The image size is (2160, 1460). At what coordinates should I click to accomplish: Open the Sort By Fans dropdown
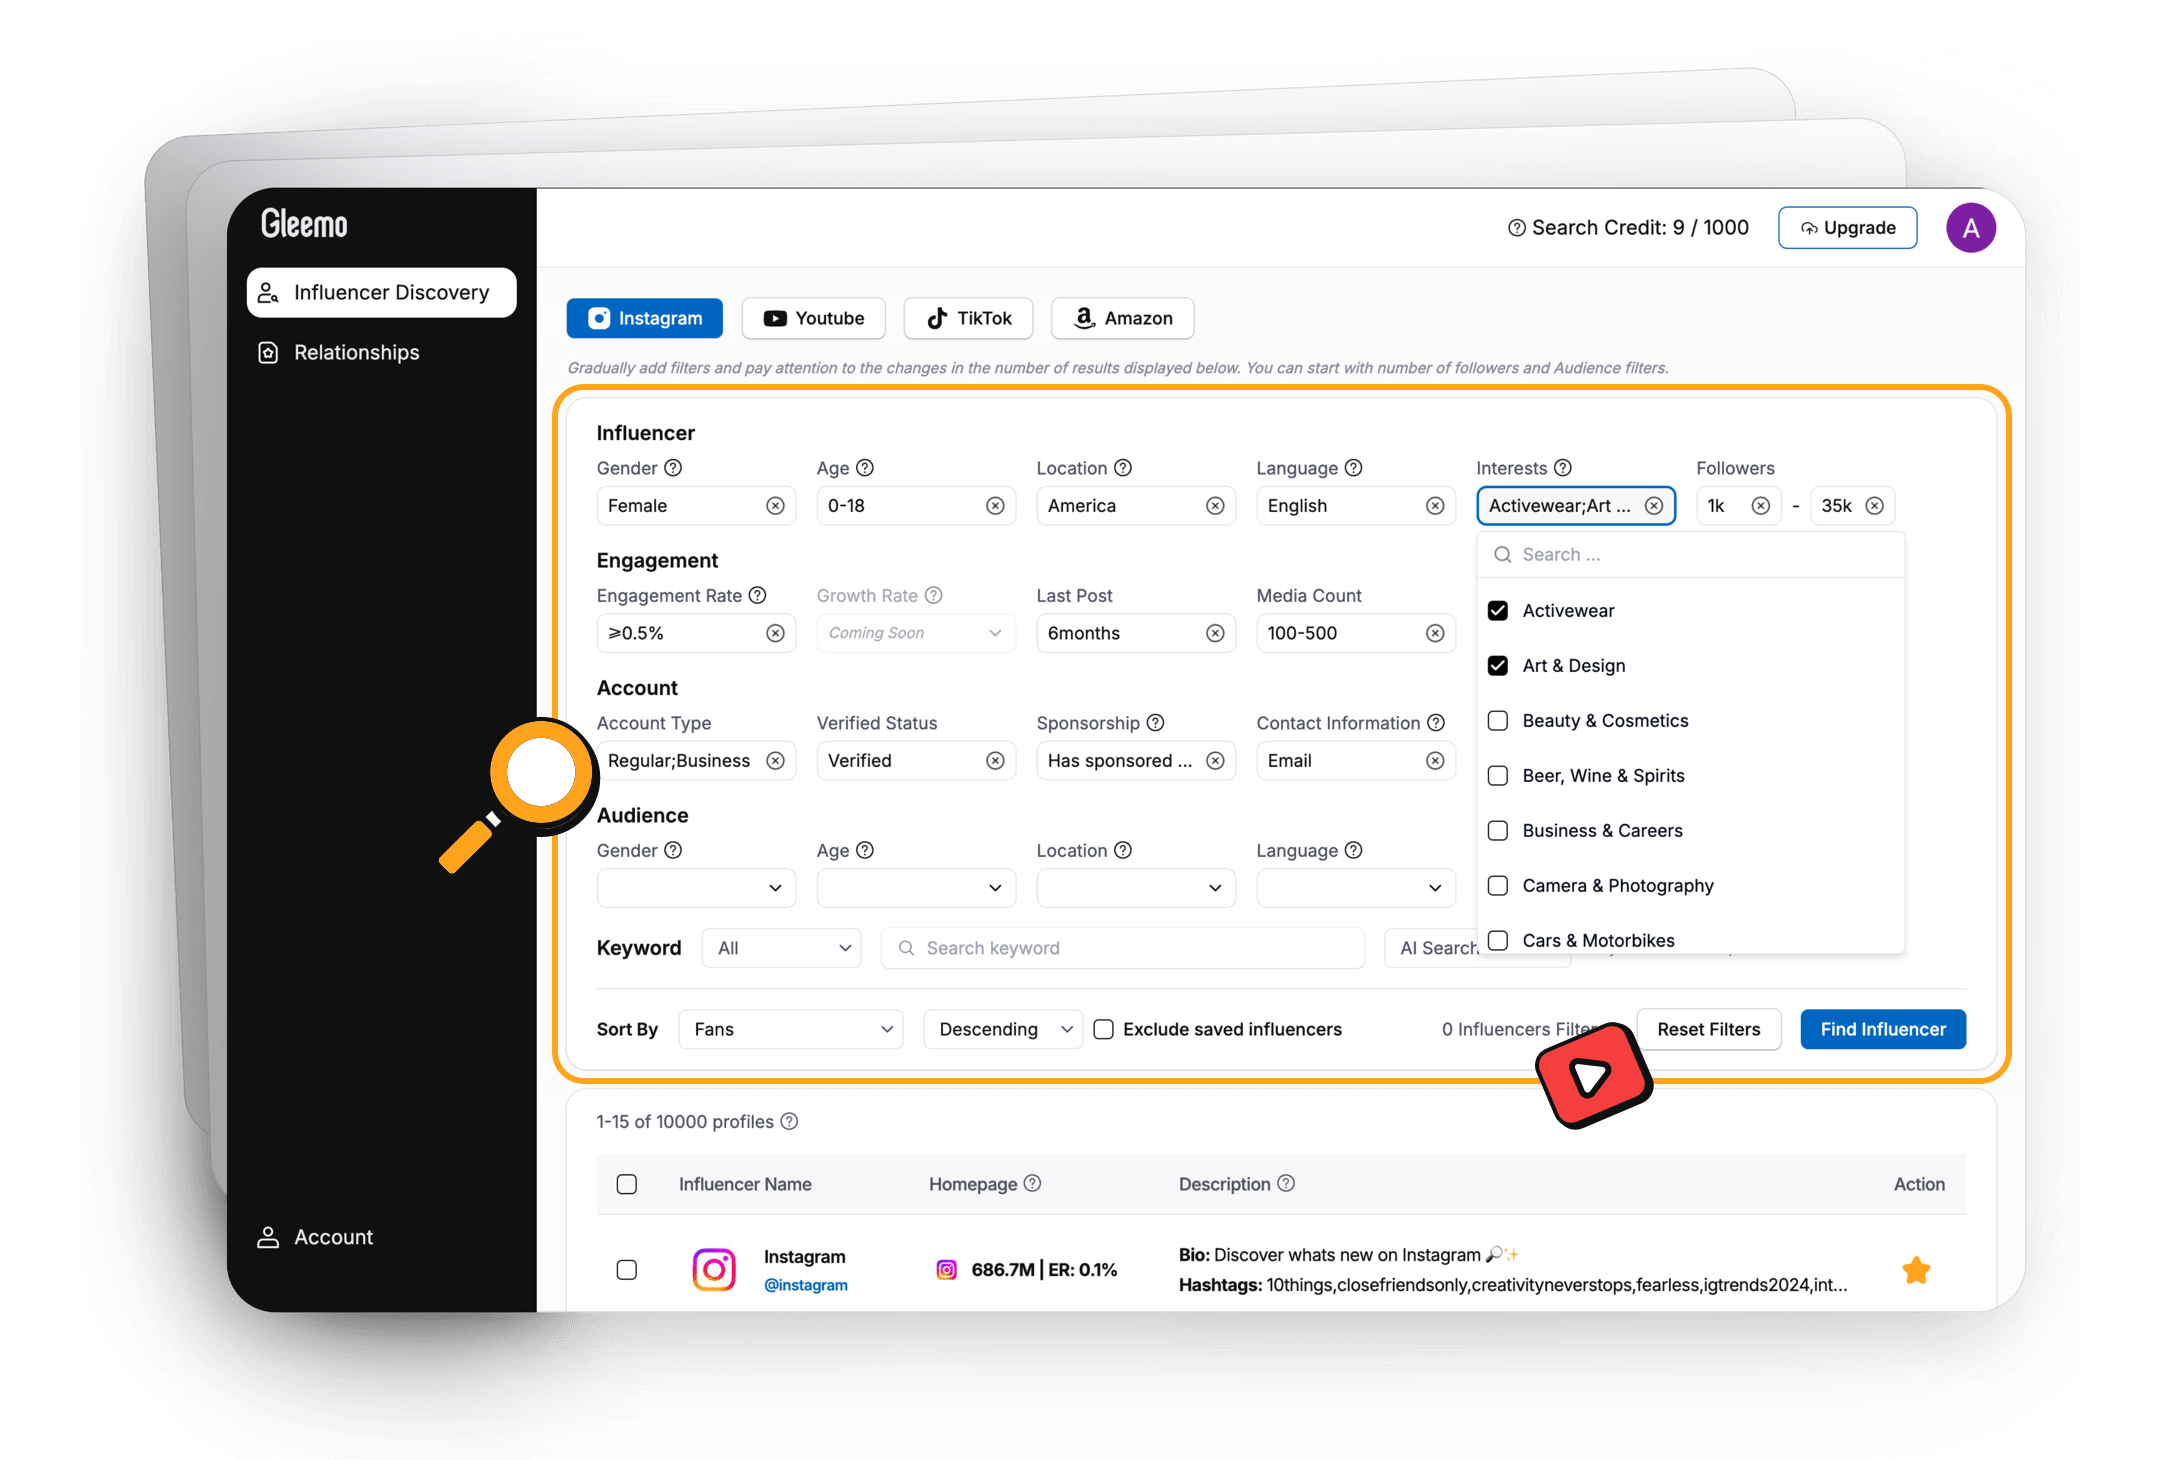791,1029
